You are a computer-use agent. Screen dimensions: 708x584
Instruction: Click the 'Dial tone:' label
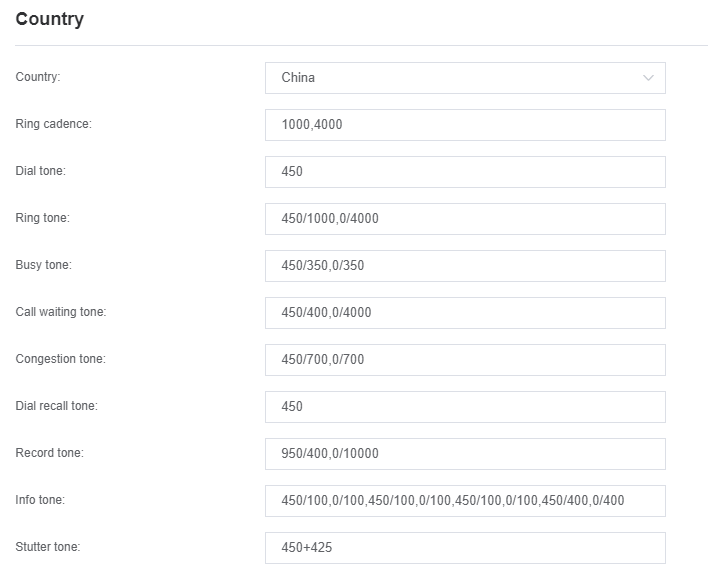coord(41,171)
